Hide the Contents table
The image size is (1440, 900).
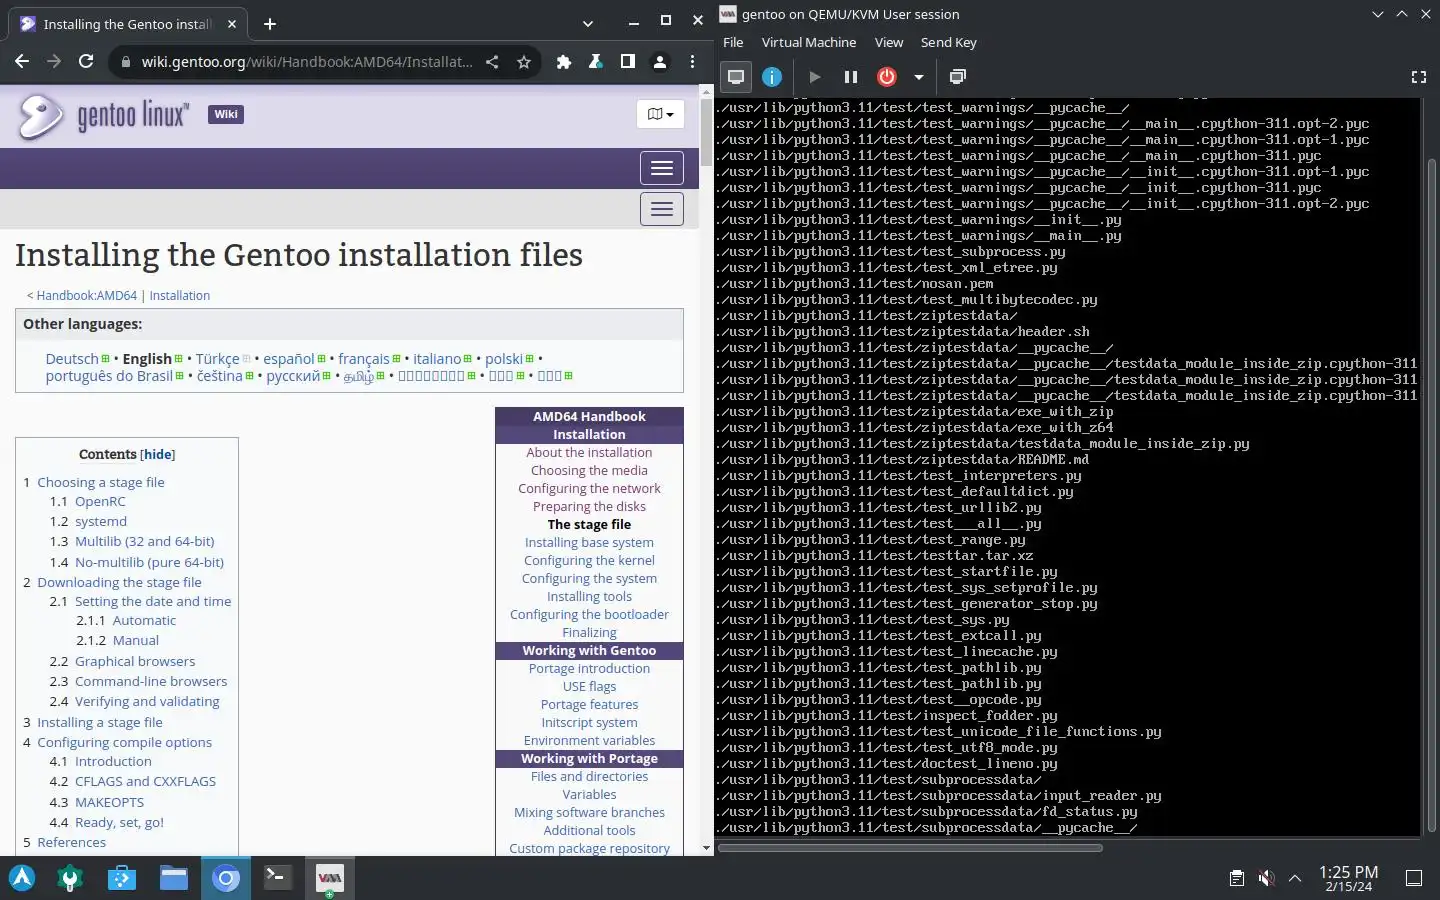point(158,454)
